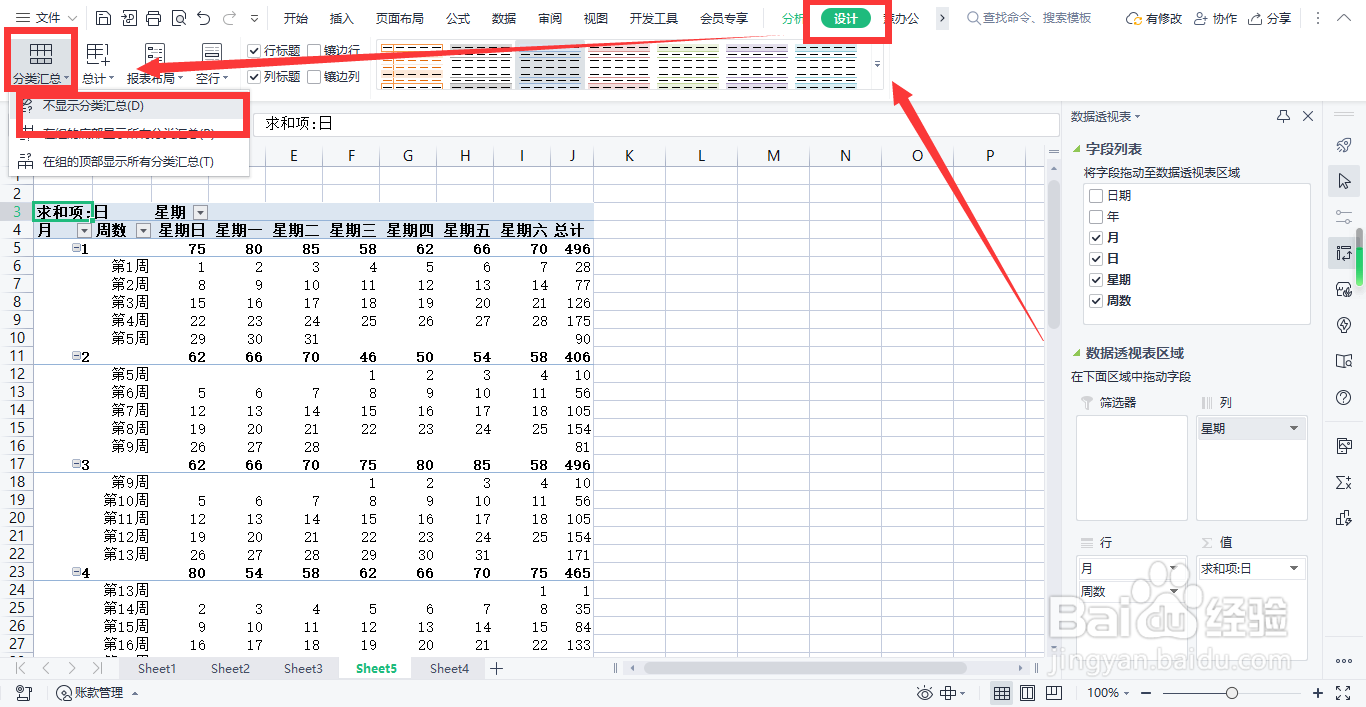Select 不显示分类汇总(D) menu item
Image resolution: width=1366 pixels, height=707 pixels.
tap(129, 105)
